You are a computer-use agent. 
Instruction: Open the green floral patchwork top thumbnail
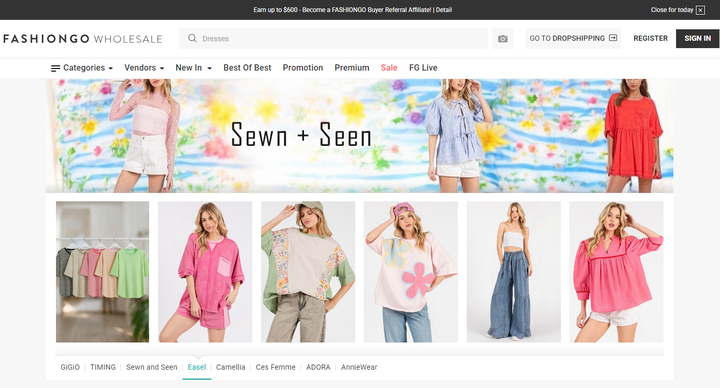pyautogui.click(x=308, y=272)
